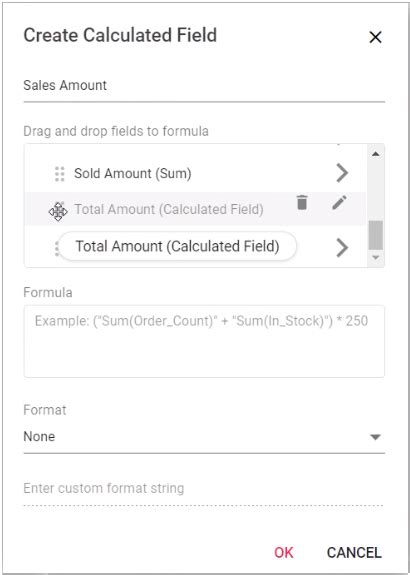
Task: Expand options arrow on bottom field row
Action: tap(342, 248)
